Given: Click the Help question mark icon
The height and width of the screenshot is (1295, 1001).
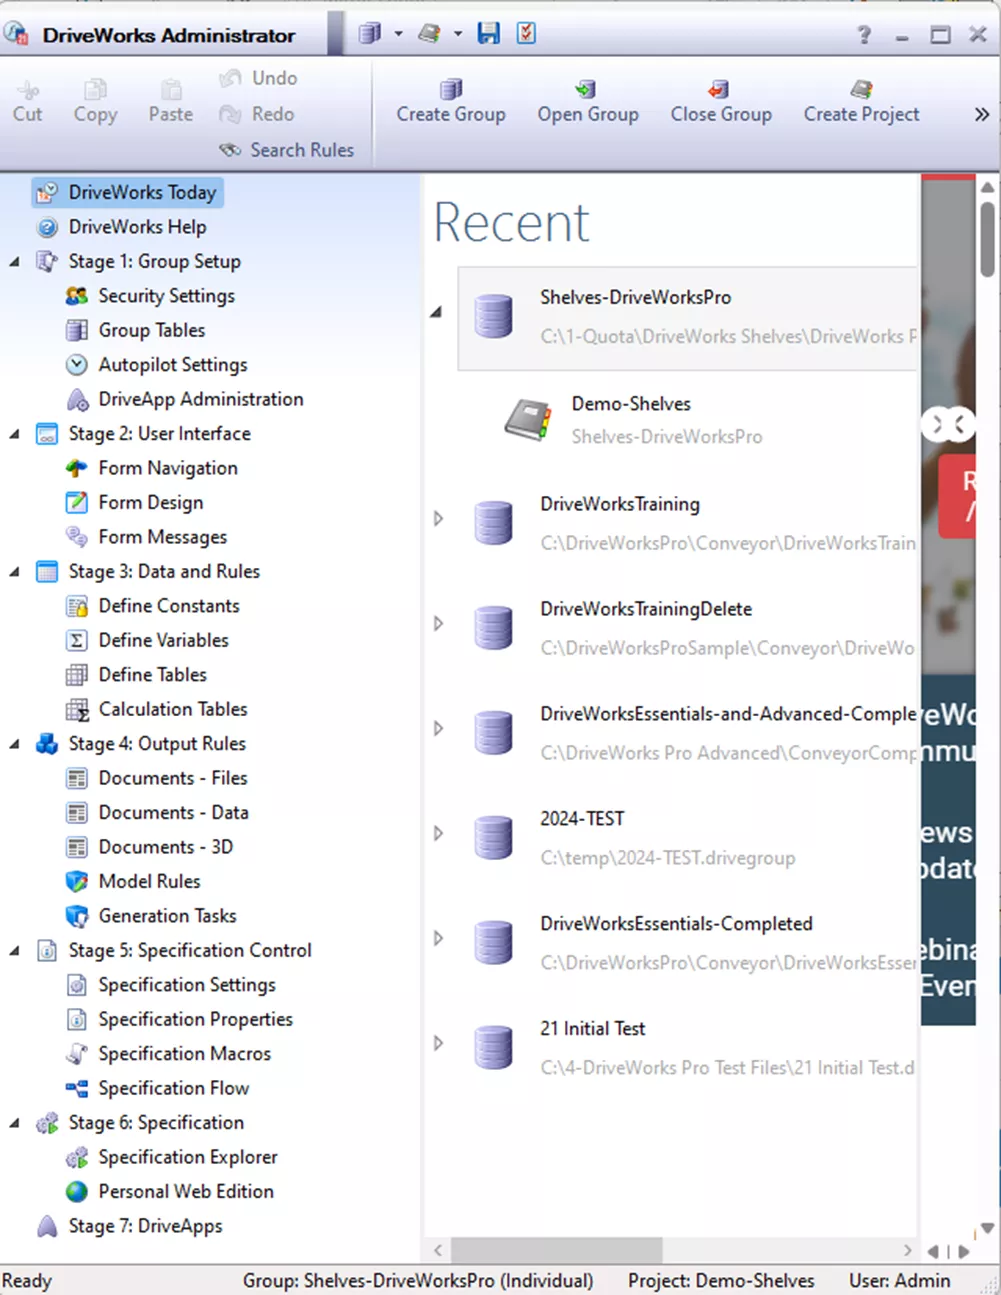Looking at the screenshot, I should (x=864, y=35).
